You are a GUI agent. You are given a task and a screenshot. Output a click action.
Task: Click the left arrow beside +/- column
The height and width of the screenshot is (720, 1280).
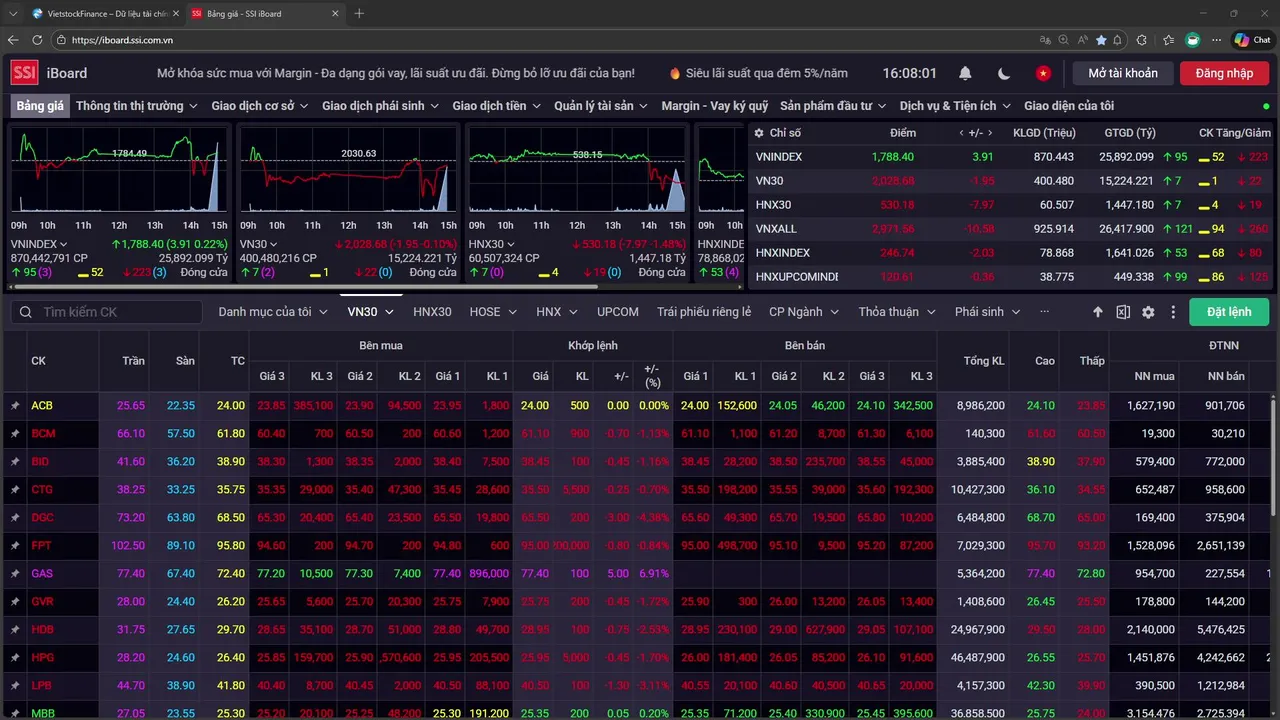[962, 133]
